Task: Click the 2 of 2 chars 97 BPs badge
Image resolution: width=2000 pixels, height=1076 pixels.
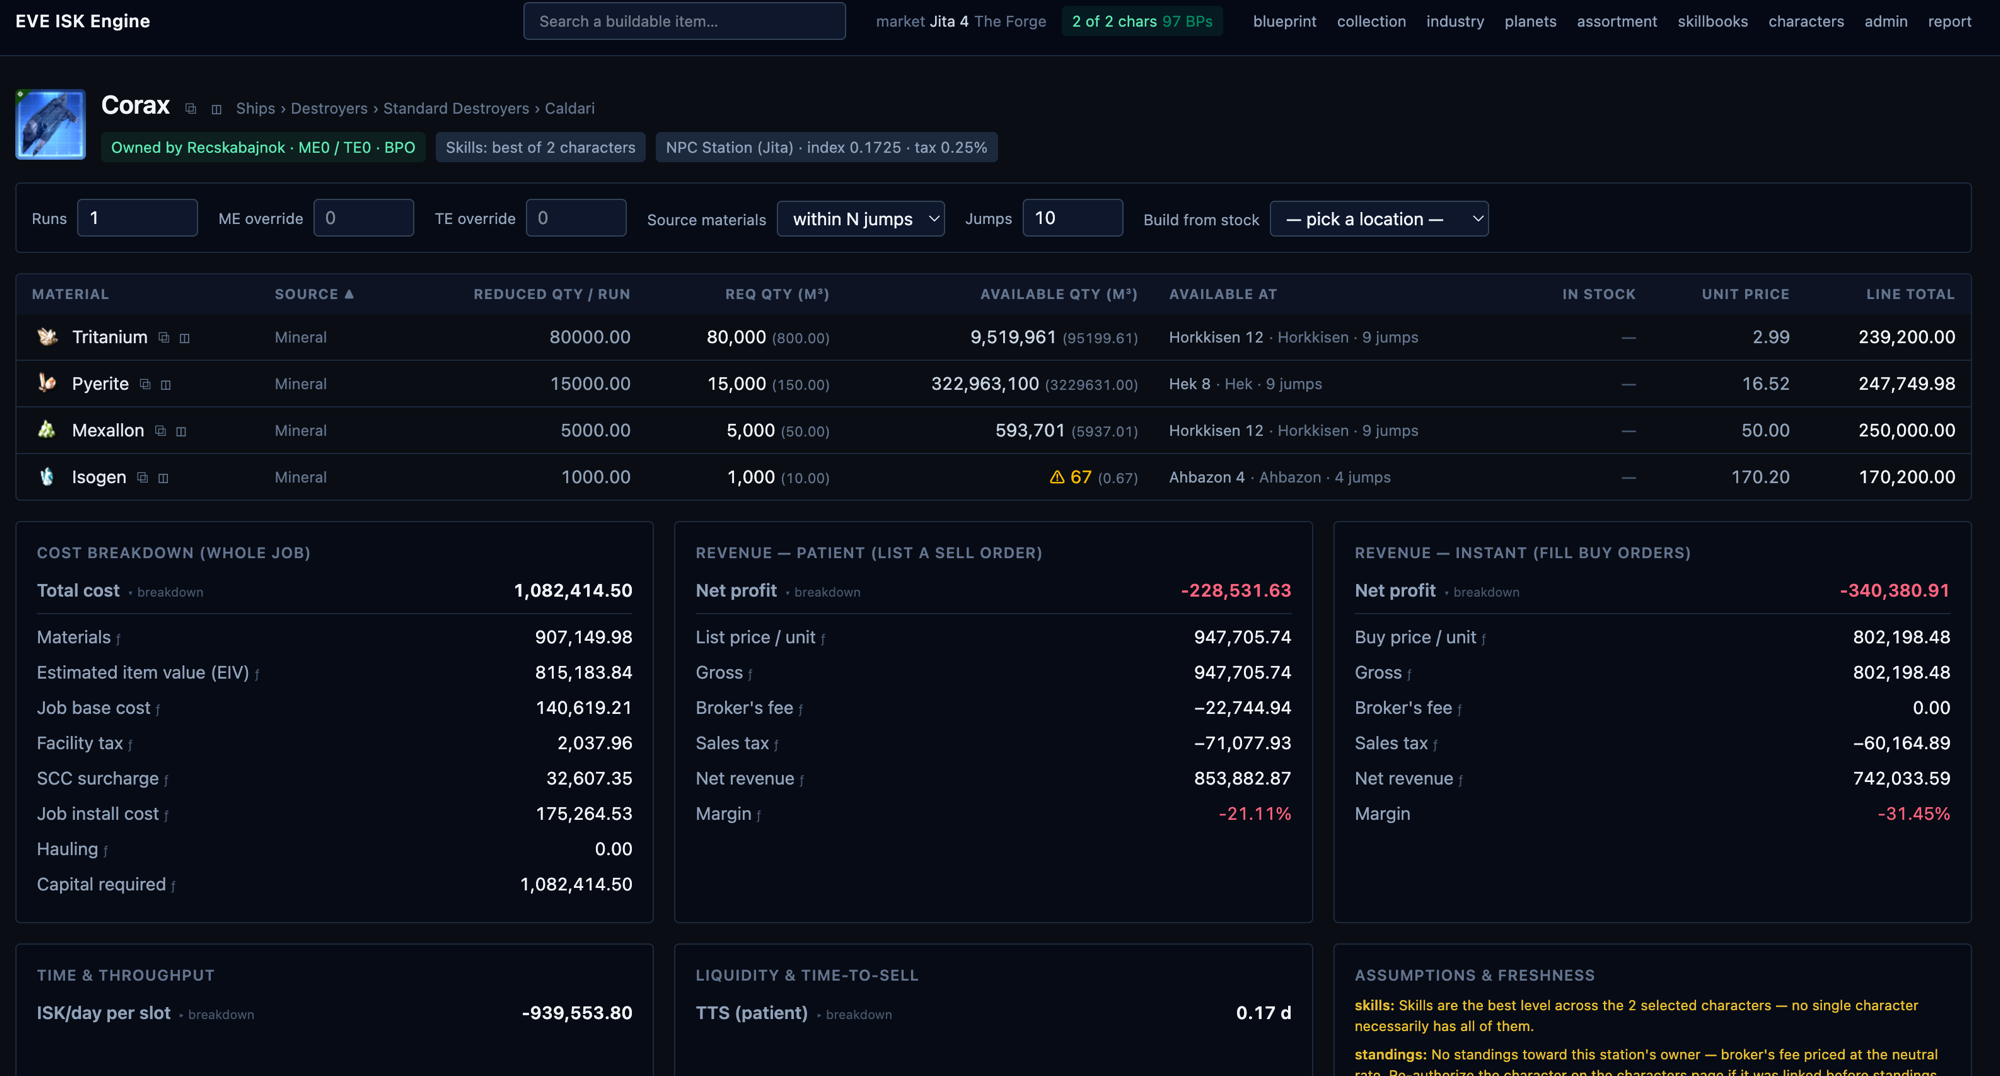Action: 1142,21
